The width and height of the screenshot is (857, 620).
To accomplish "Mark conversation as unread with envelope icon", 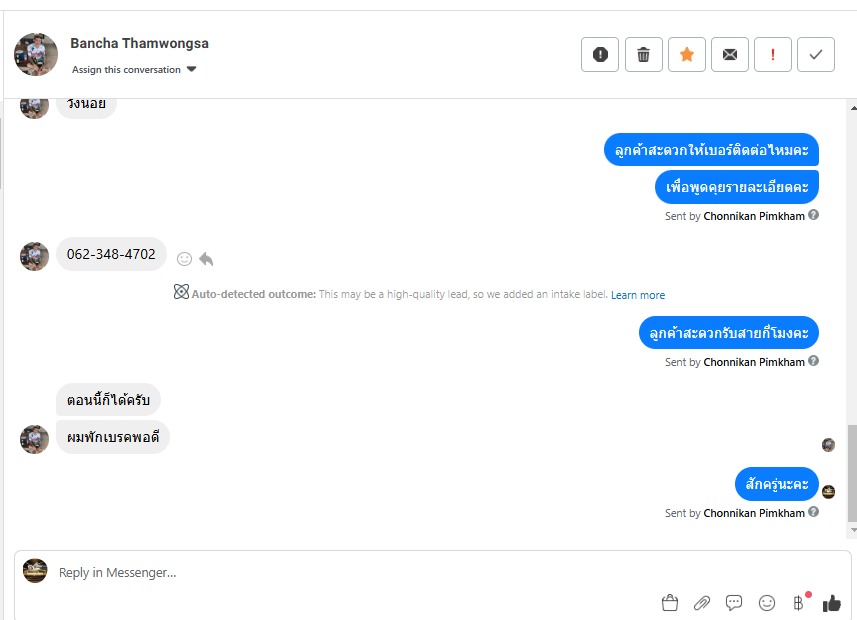I will [730, 55].
